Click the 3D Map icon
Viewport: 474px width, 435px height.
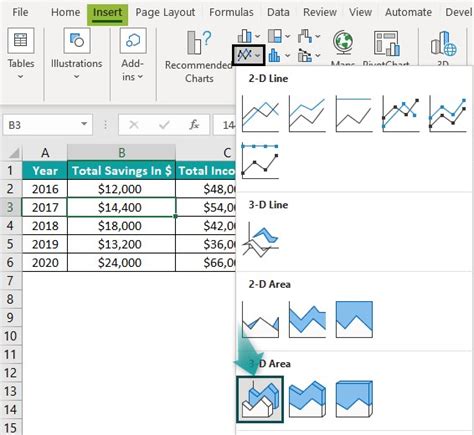pyautogui.click(x=443, y=43)
